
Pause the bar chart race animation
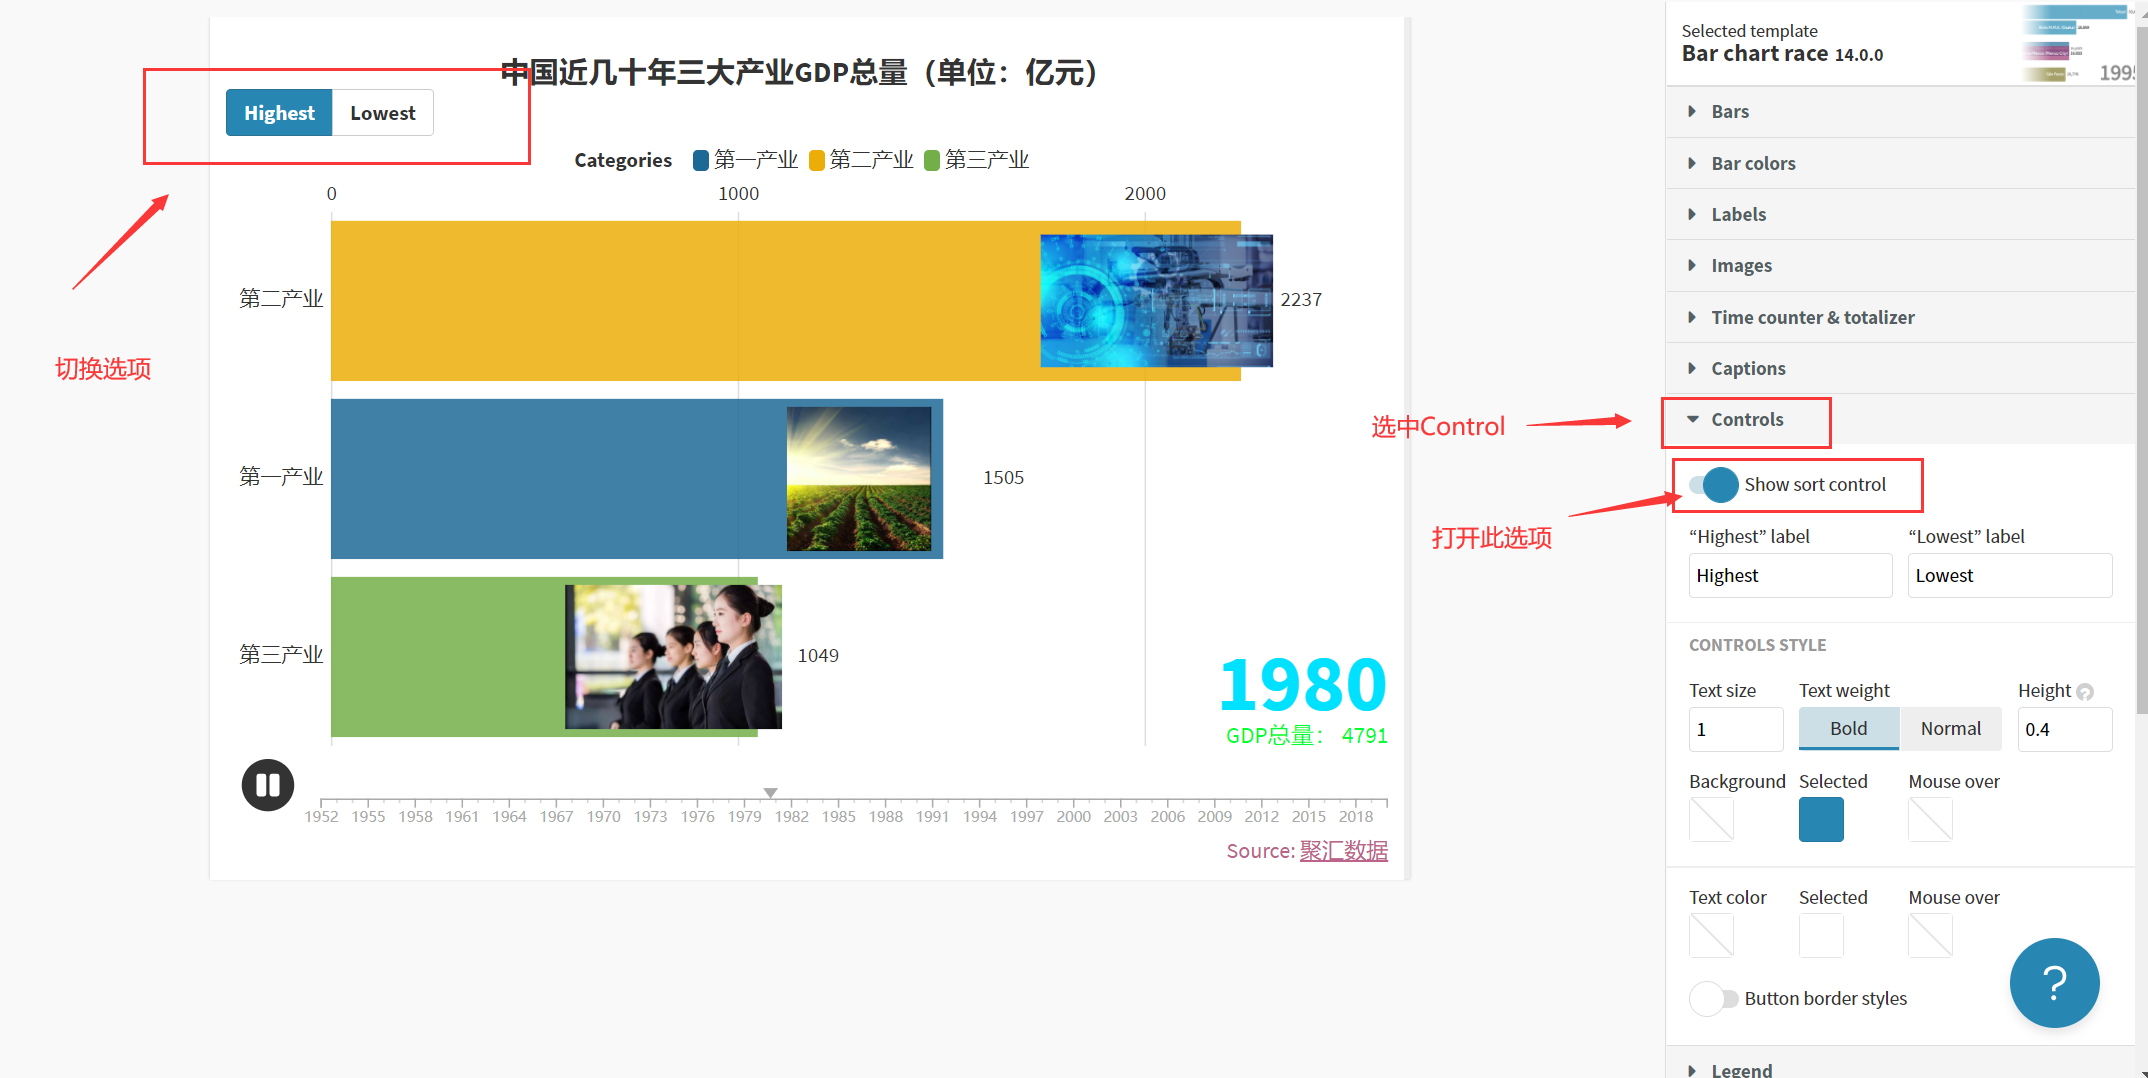click(267, 785)
